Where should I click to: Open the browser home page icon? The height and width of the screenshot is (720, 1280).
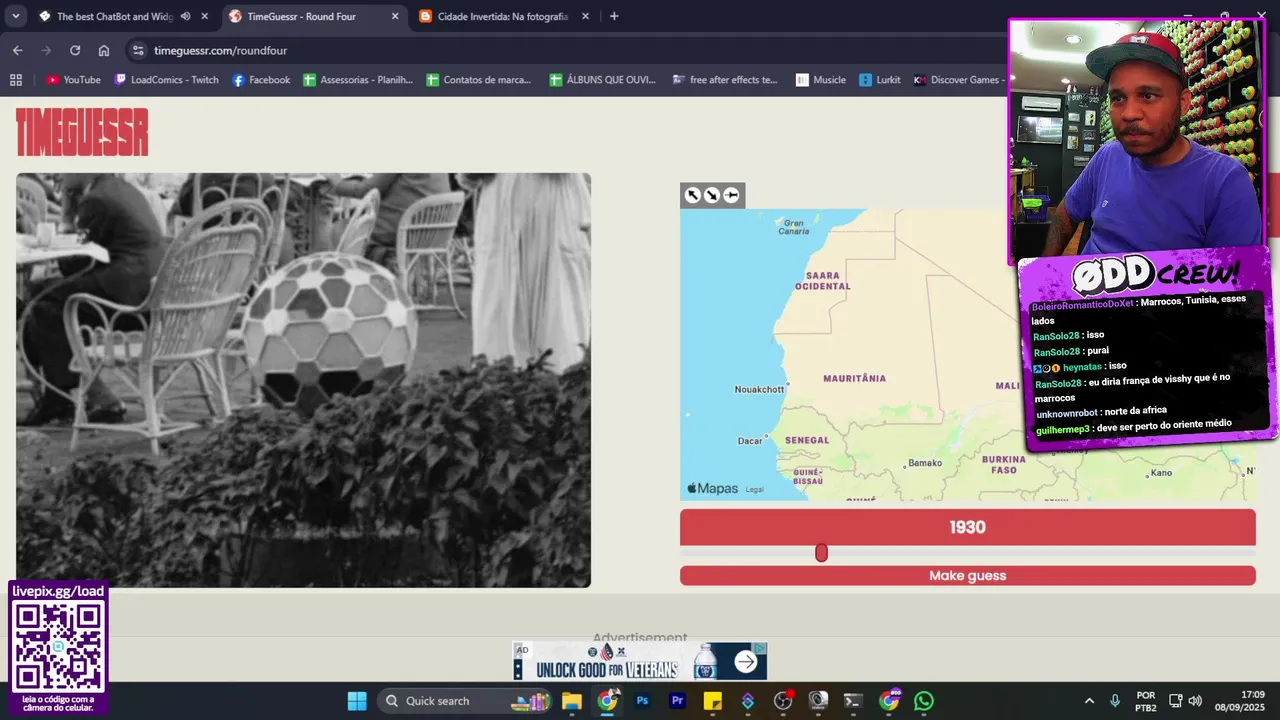tap(104, 50)
